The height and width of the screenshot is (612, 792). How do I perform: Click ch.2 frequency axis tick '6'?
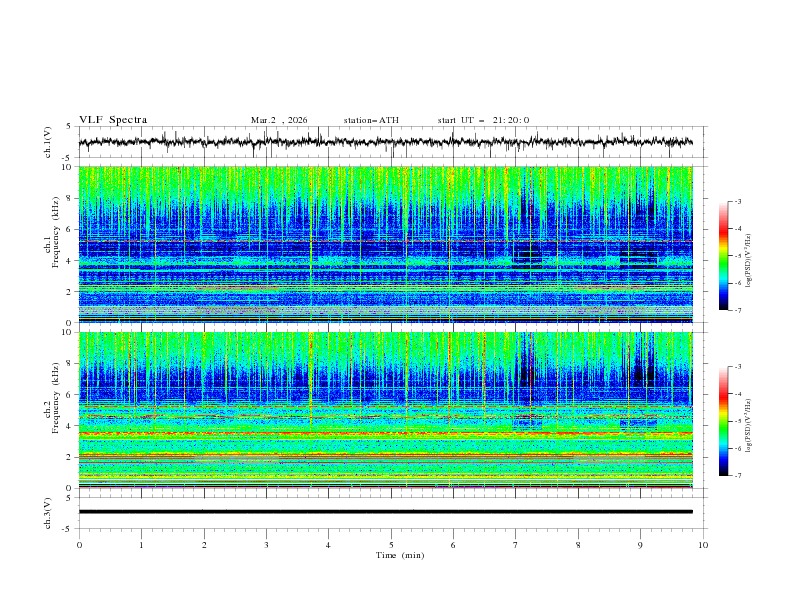[69, 395]
